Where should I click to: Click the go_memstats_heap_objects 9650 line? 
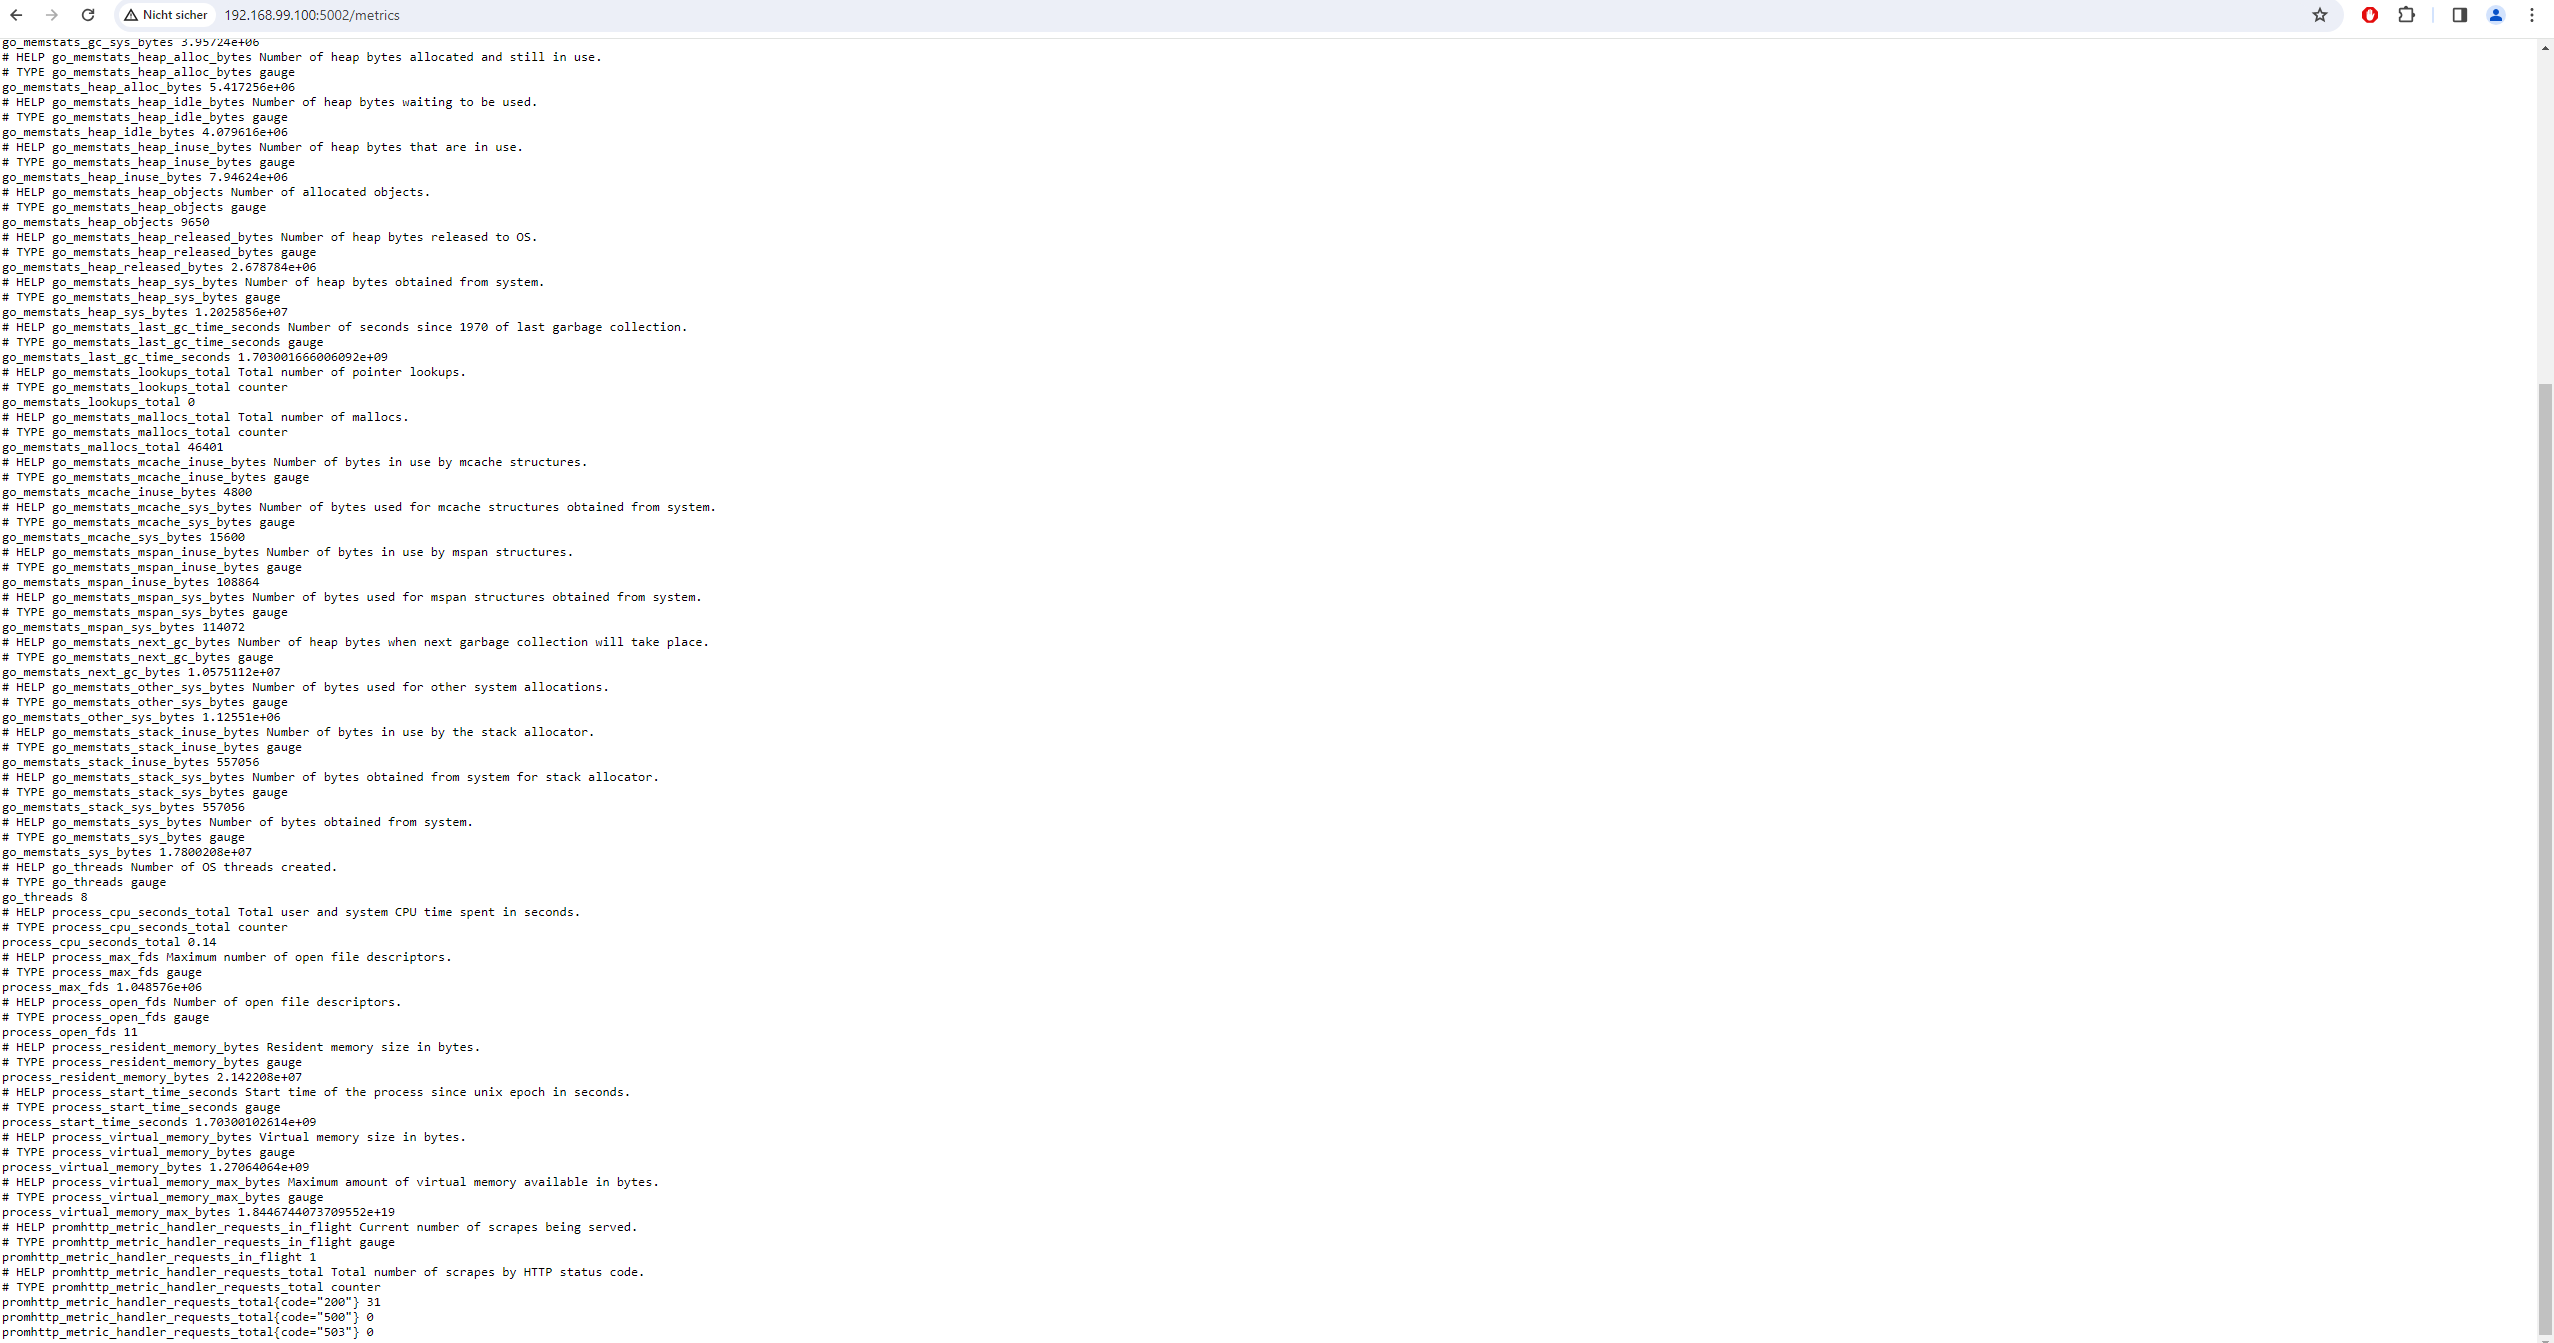coord(106,222)
